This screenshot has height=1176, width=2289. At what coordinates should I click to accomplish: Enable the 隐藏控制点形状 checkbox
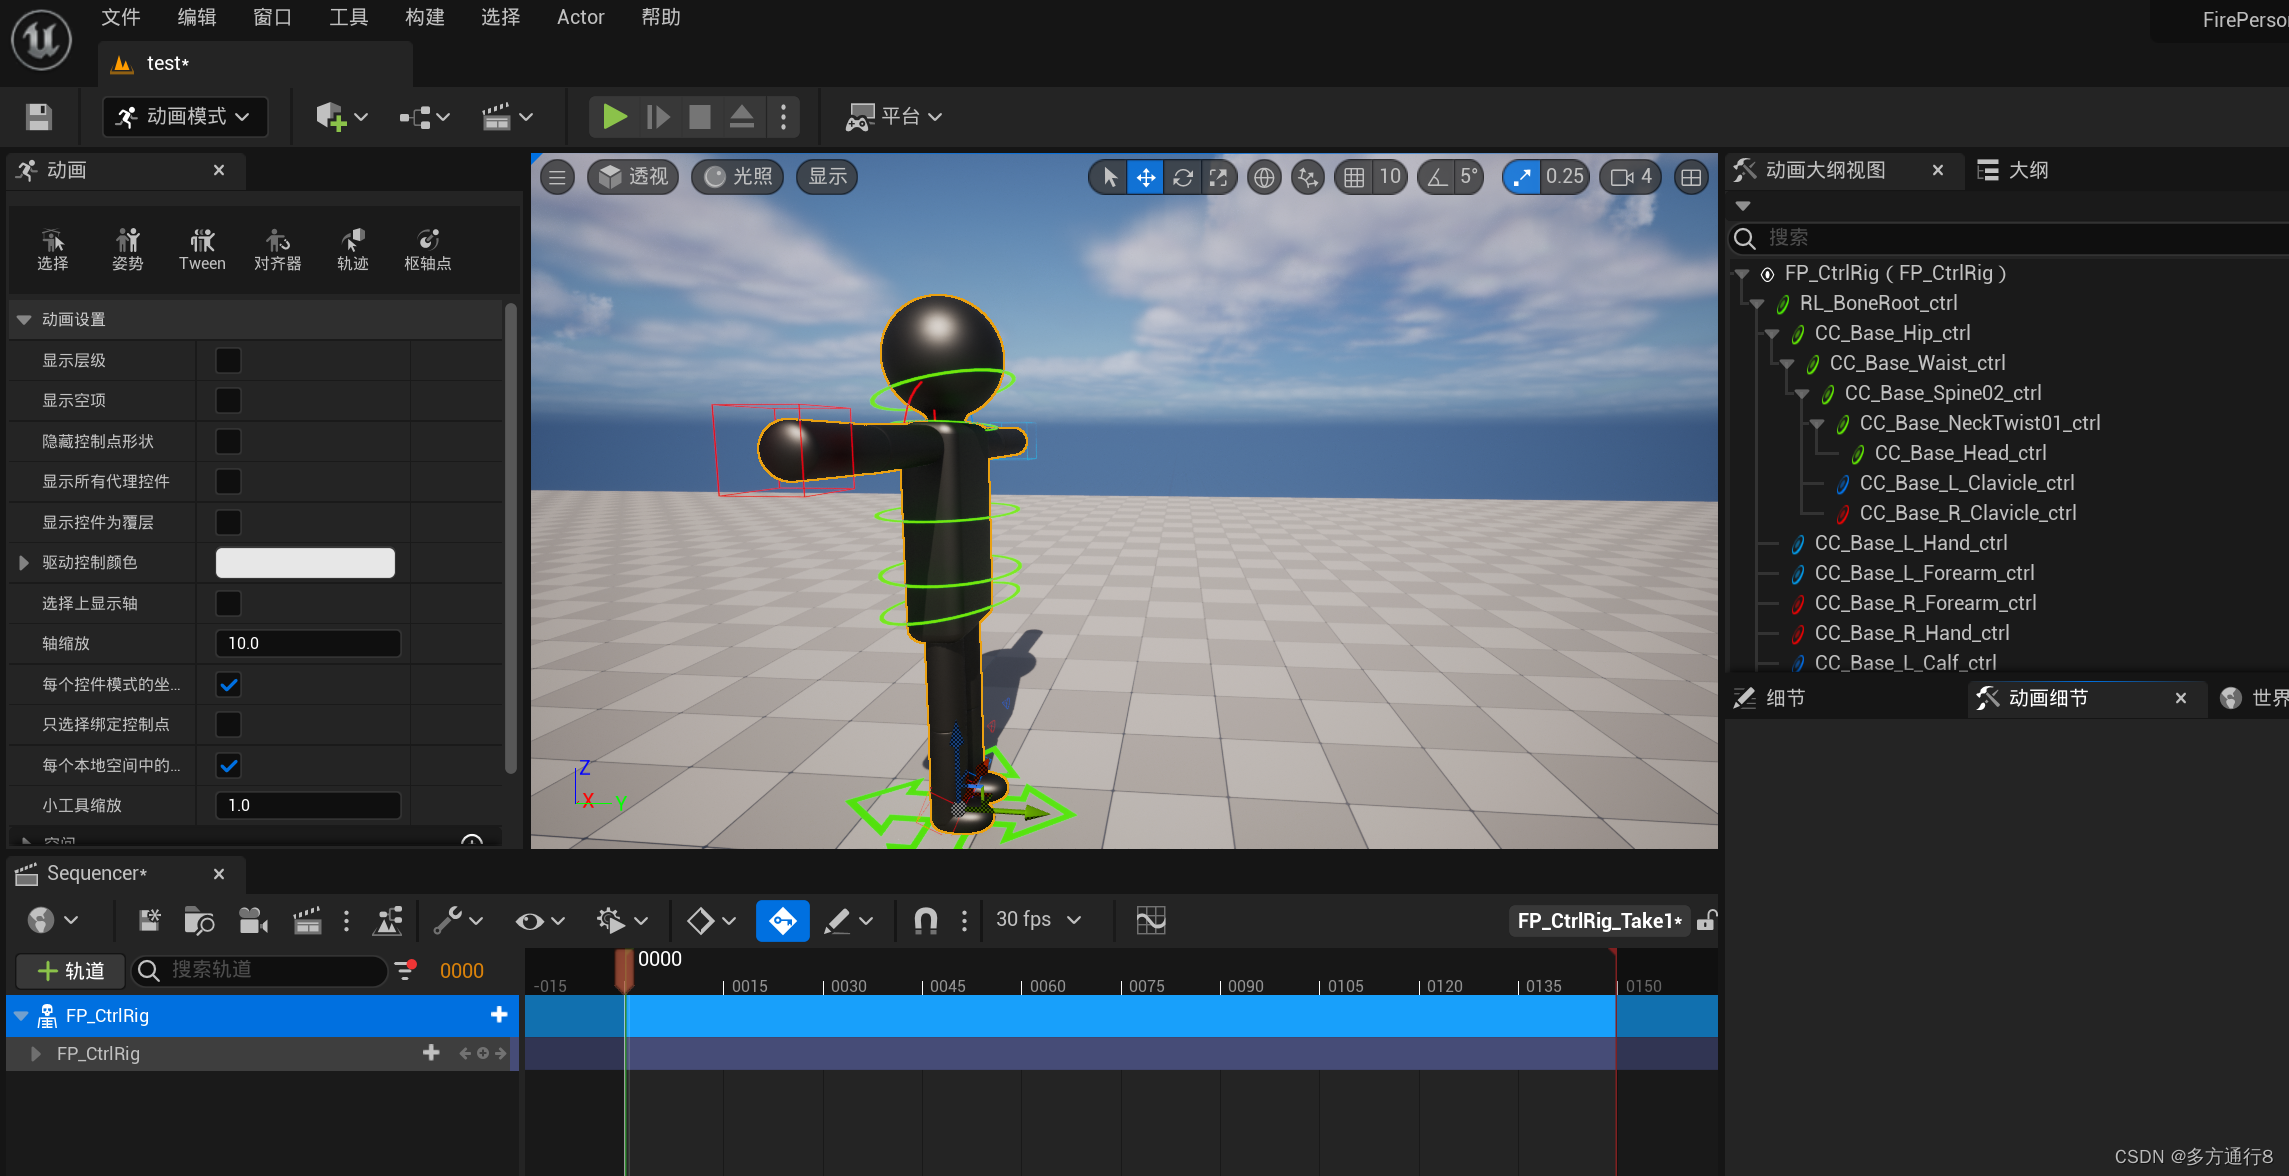coord(229,442)
